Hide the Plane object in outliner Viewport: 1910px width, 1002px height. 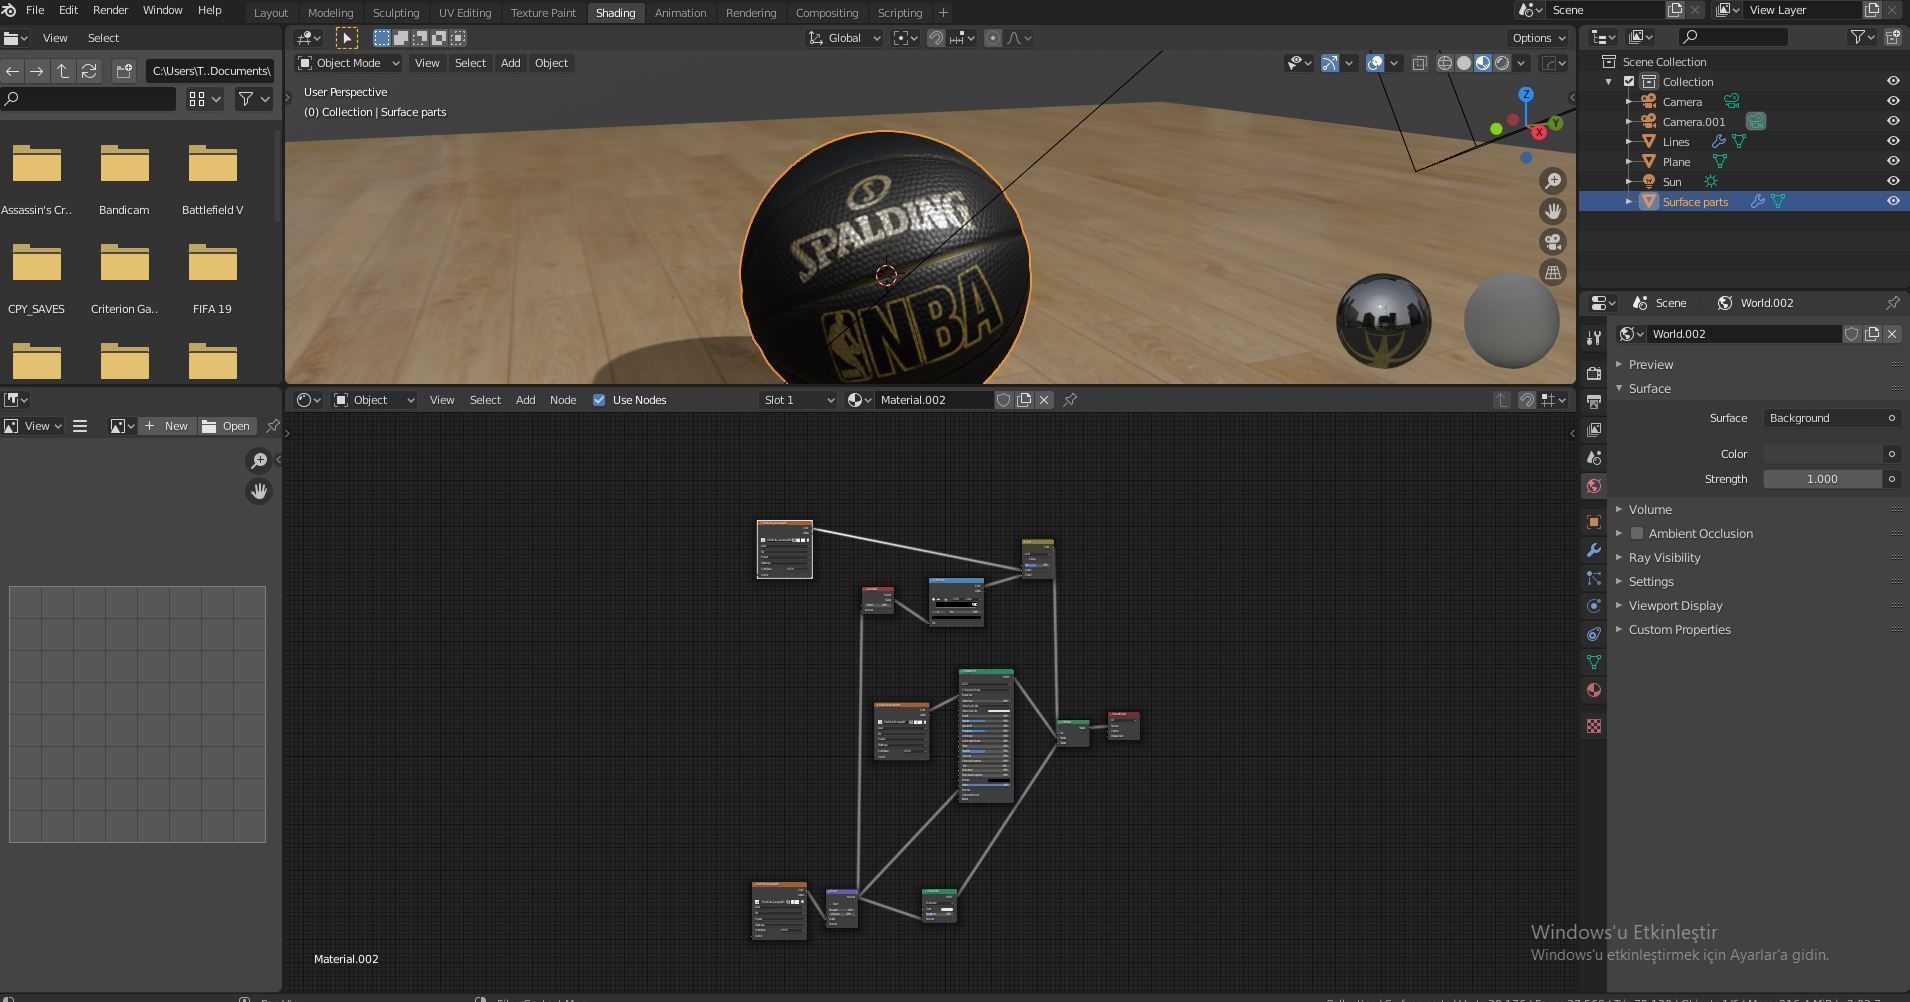[1893, 161]
